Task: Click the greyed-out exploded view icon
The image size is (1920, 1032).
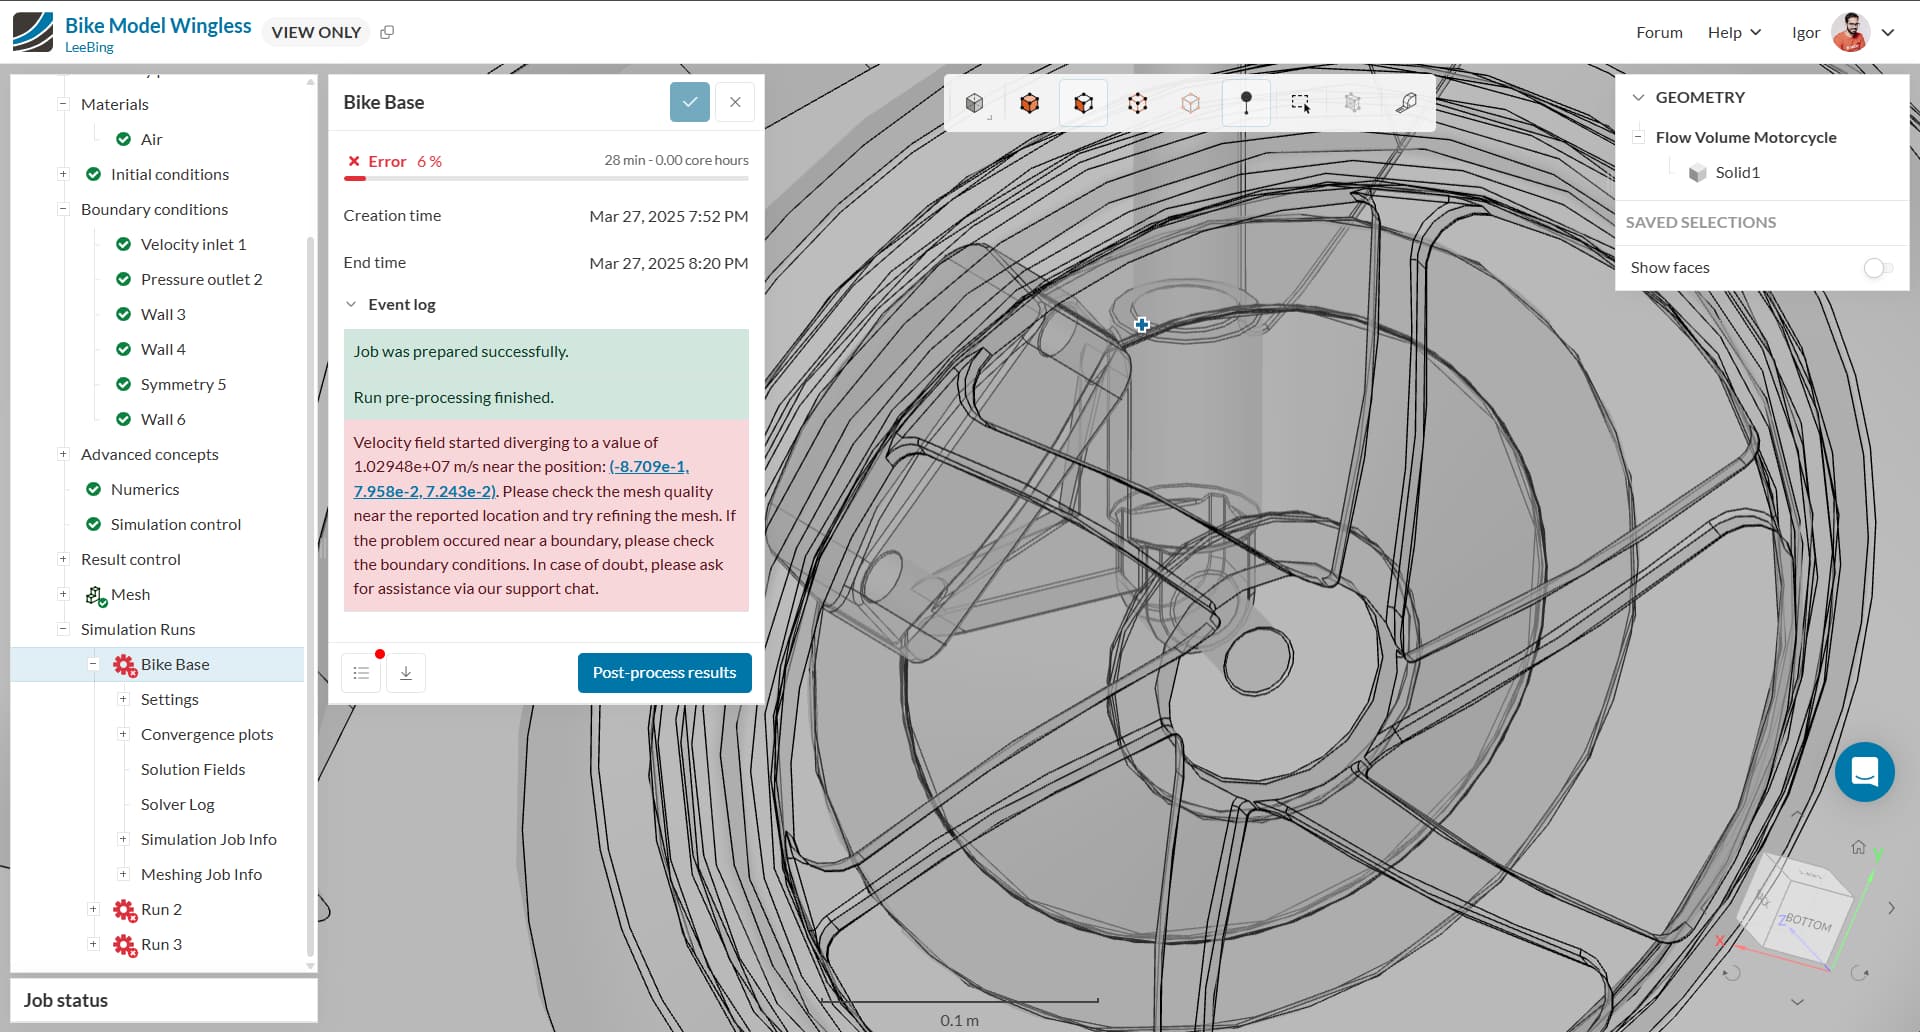Action: click(1353, 103)
